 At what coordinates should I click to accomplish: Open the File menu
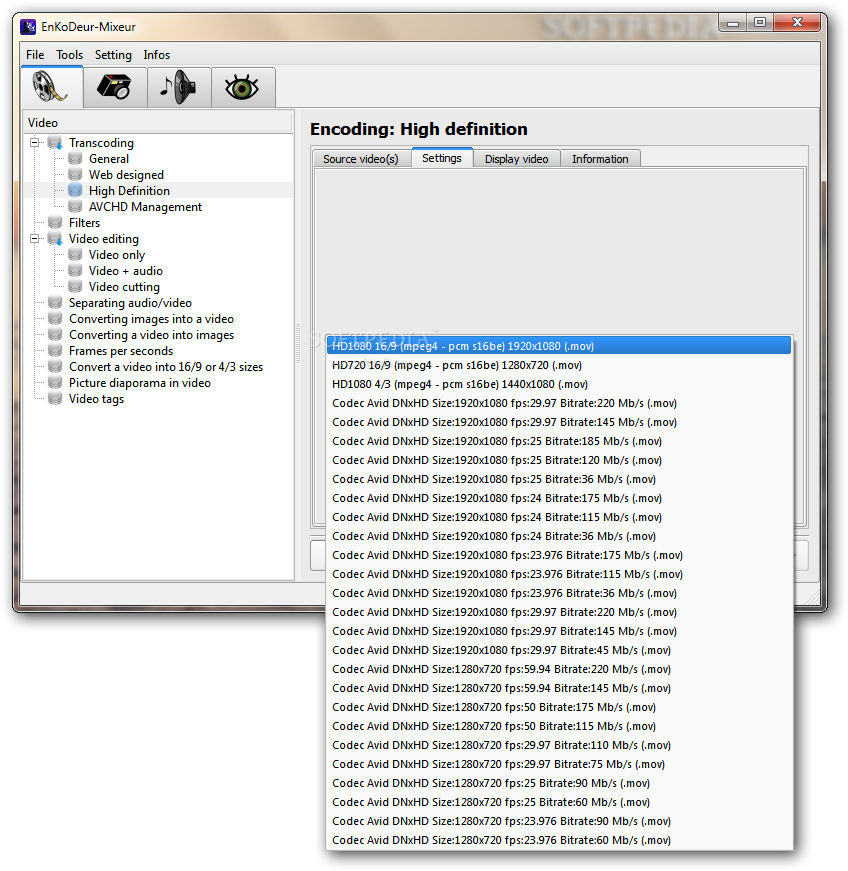[x=35, y=55]
